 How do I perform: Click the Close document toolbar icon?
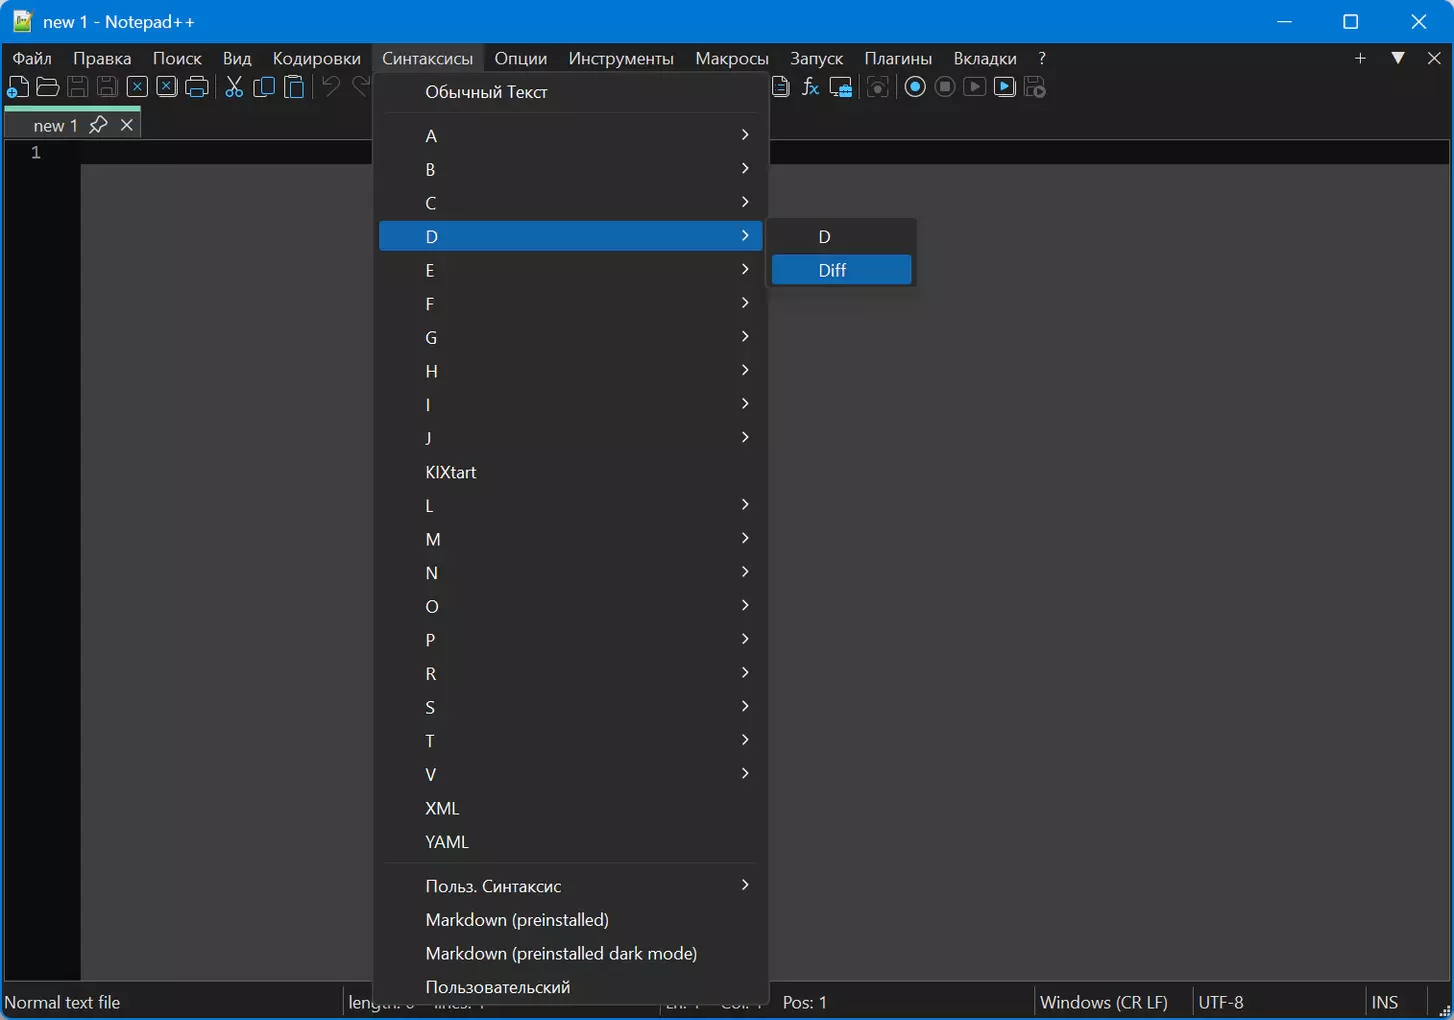tap(137, 87)
